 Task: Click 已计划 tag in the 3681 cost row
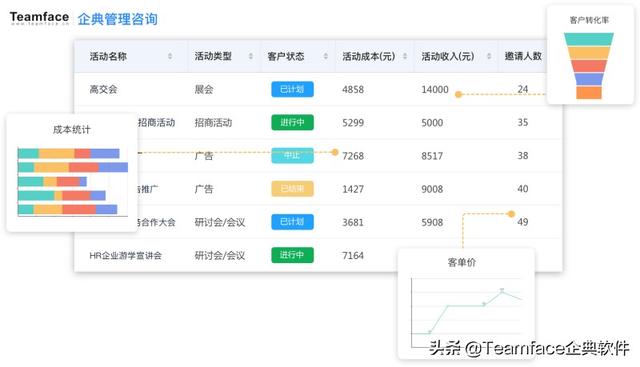click(292, 222)
